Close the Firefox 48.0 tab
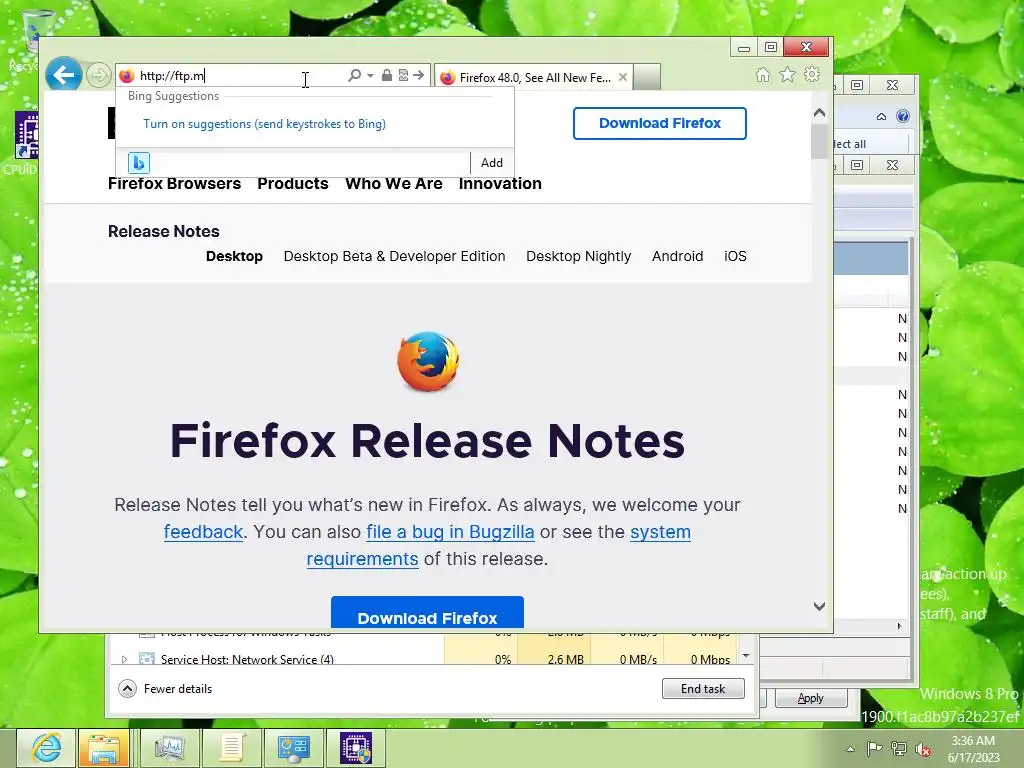1024x768 pixels. click(623, 77)
